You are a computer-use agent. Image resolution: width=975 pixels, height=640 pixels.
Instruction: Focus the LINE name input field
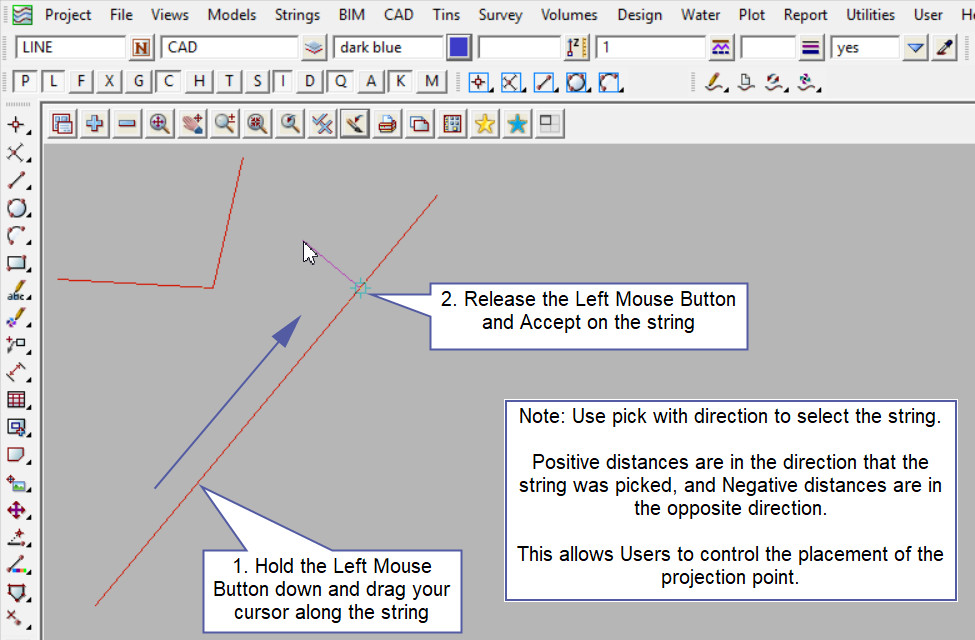(x=70, y=48)
